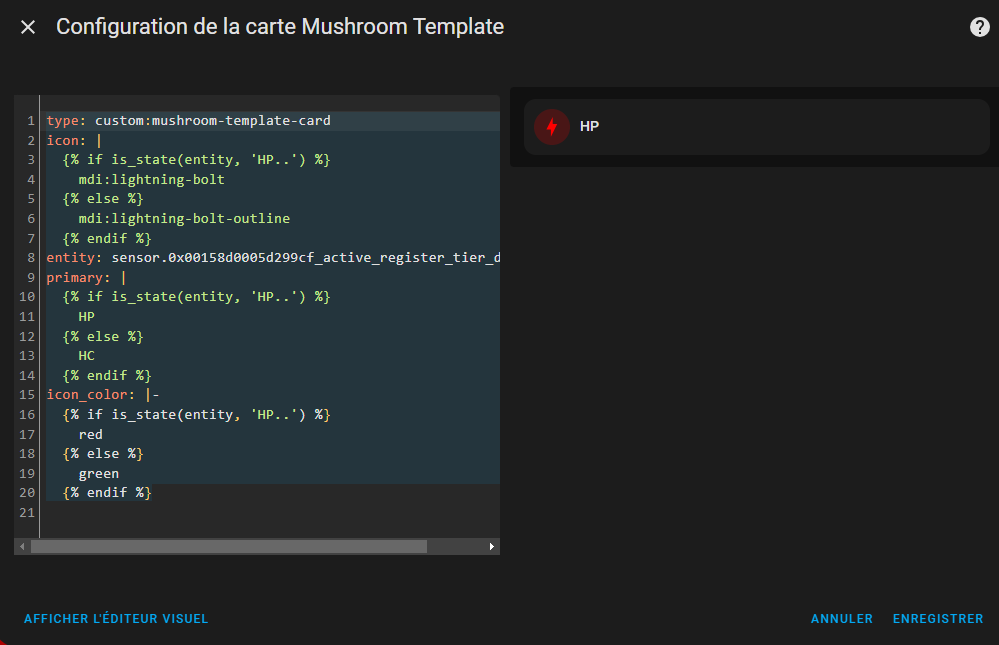This screenshot has height=645, width=999.
Task: Click the word green in code
Action: click(99, 474)
